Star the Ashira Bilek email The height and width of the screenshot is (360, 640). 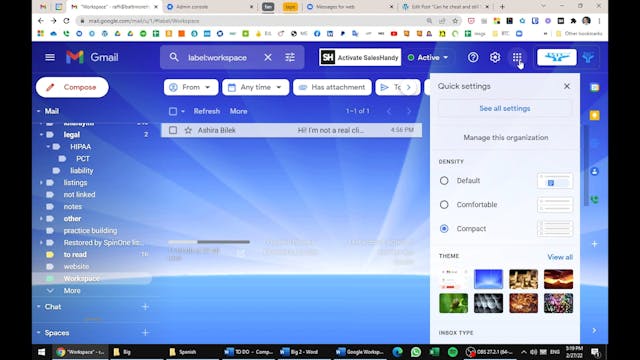(188, 130)
